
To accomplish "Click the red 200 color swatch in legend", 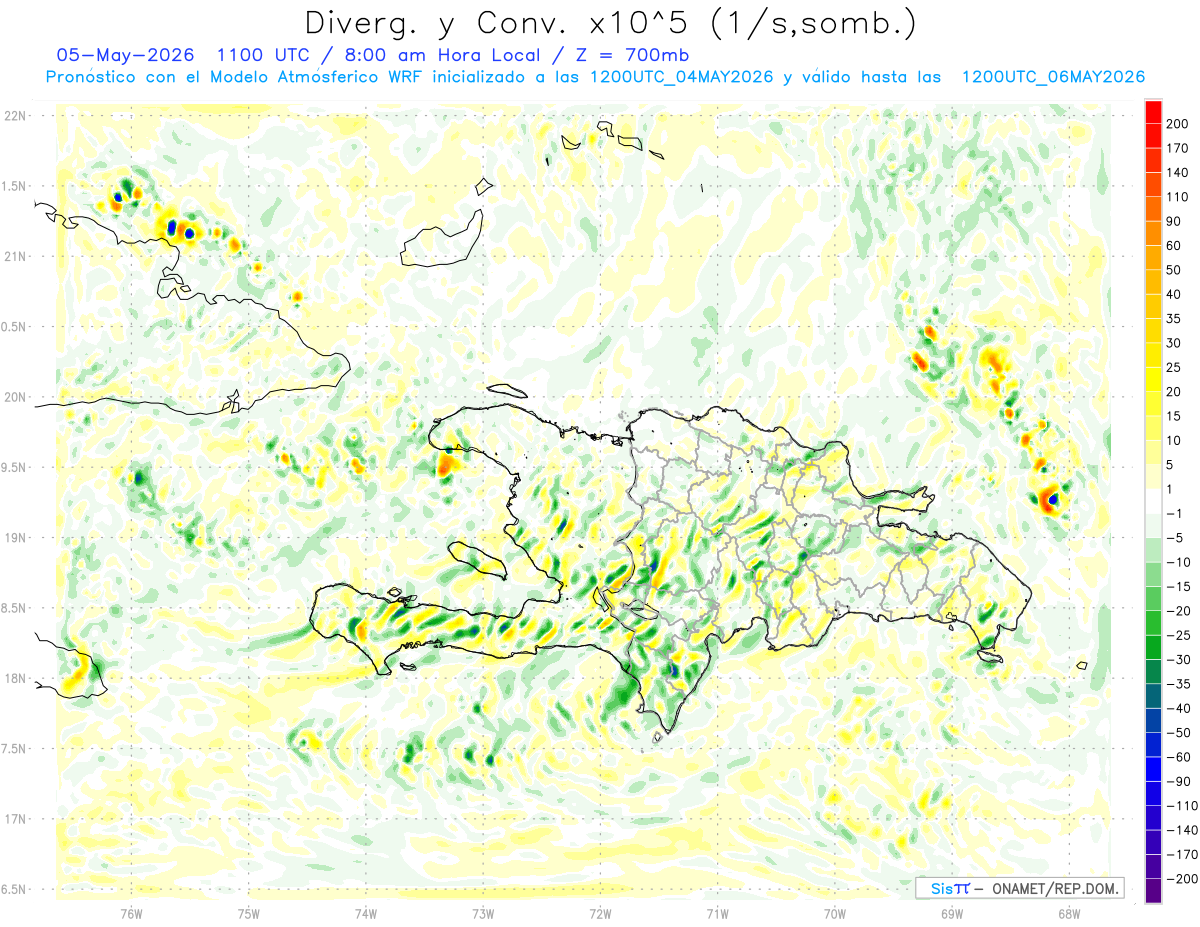I will coord(1153,112).
